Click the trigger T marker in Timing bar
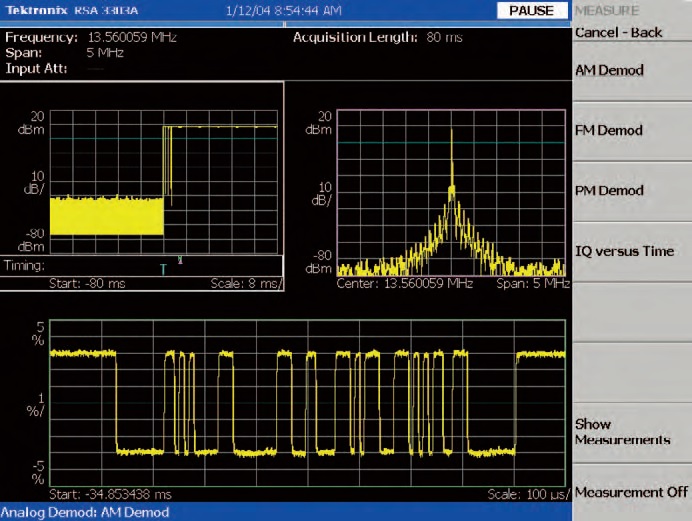Image resolution: width=692 pixels, height=521 pixels. coord(164,269)
